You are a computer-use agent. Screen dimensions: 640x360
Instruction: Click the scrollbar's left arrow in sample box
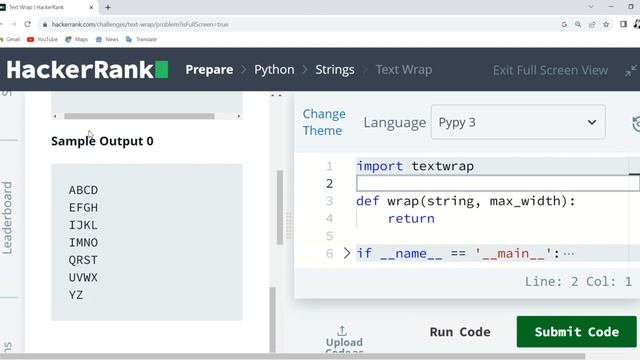click(x=55, y=116)
